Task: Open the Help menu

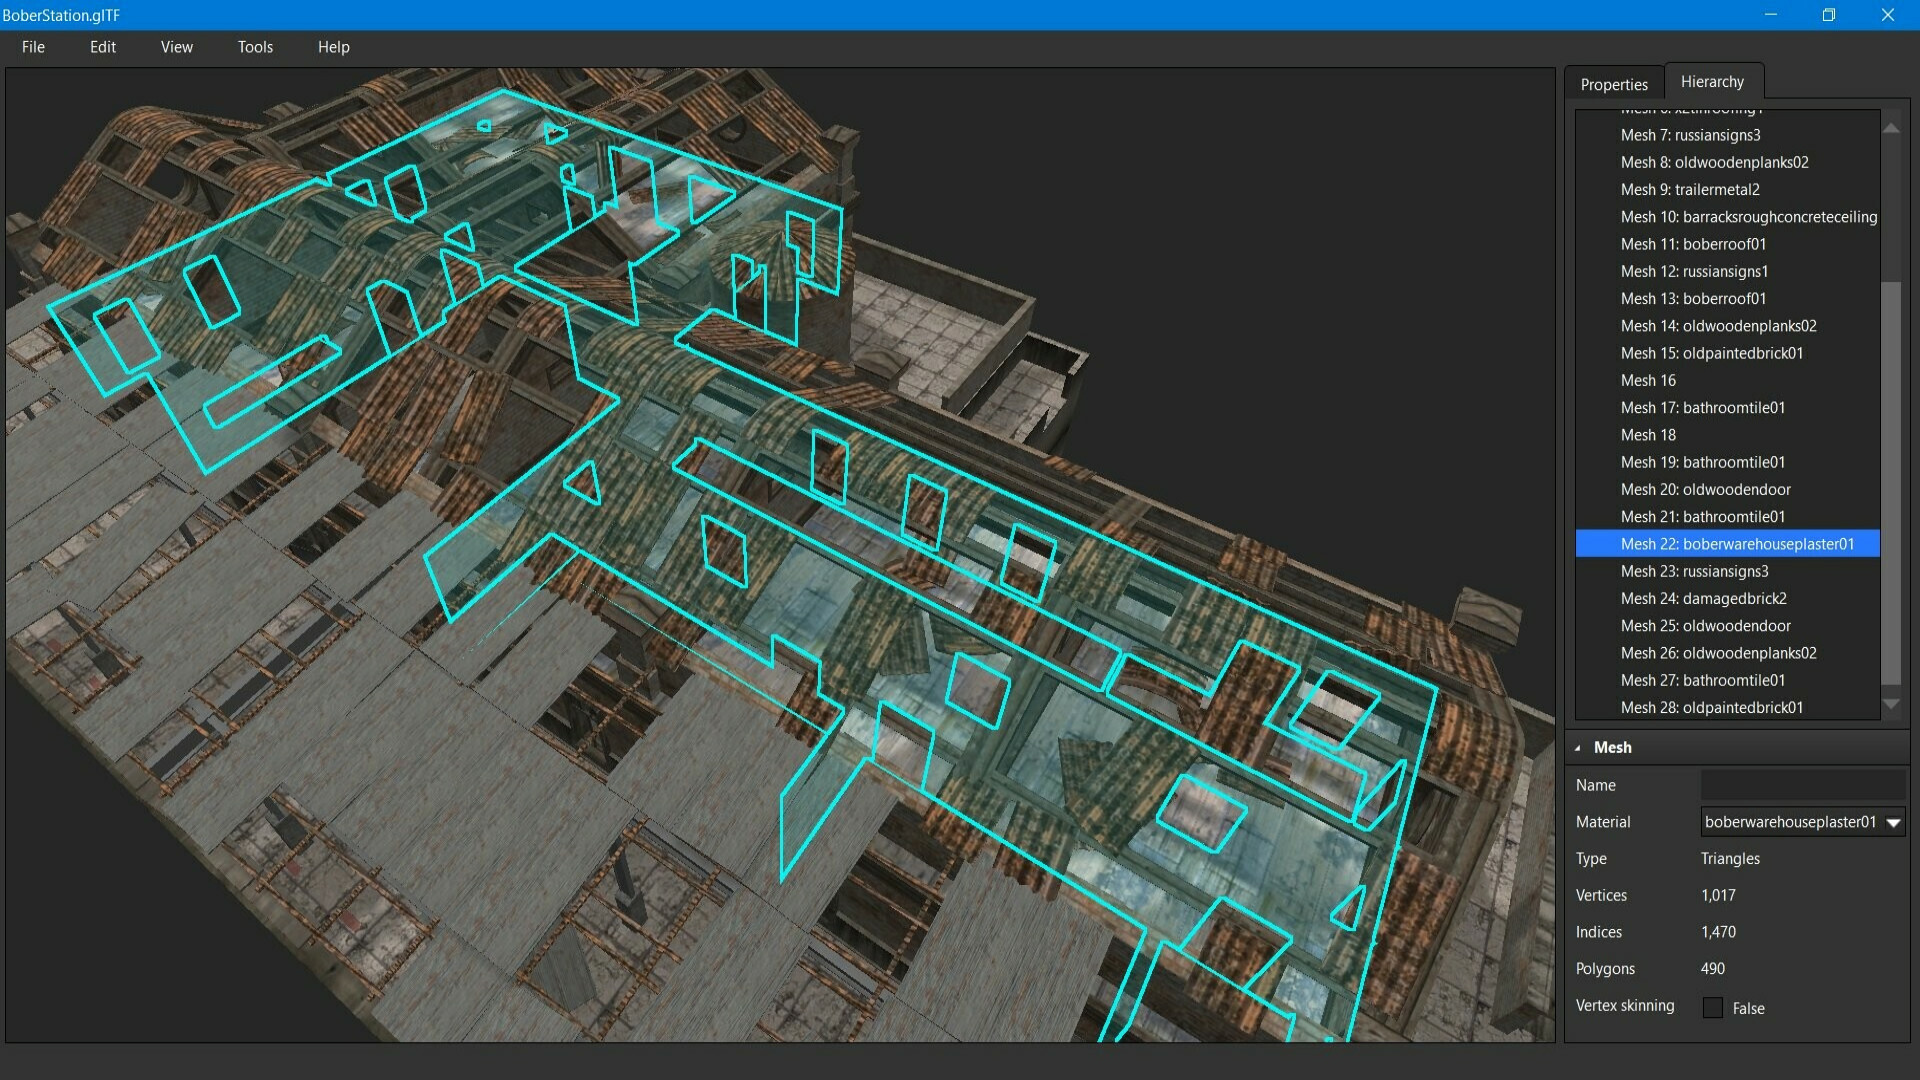Action: 333,46
